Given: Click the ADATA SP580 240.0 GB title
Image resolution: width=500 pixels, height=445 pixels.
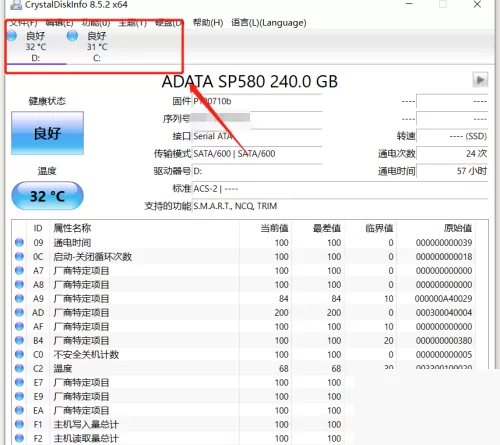Looking at the screenshot, I should click(250, 81).
